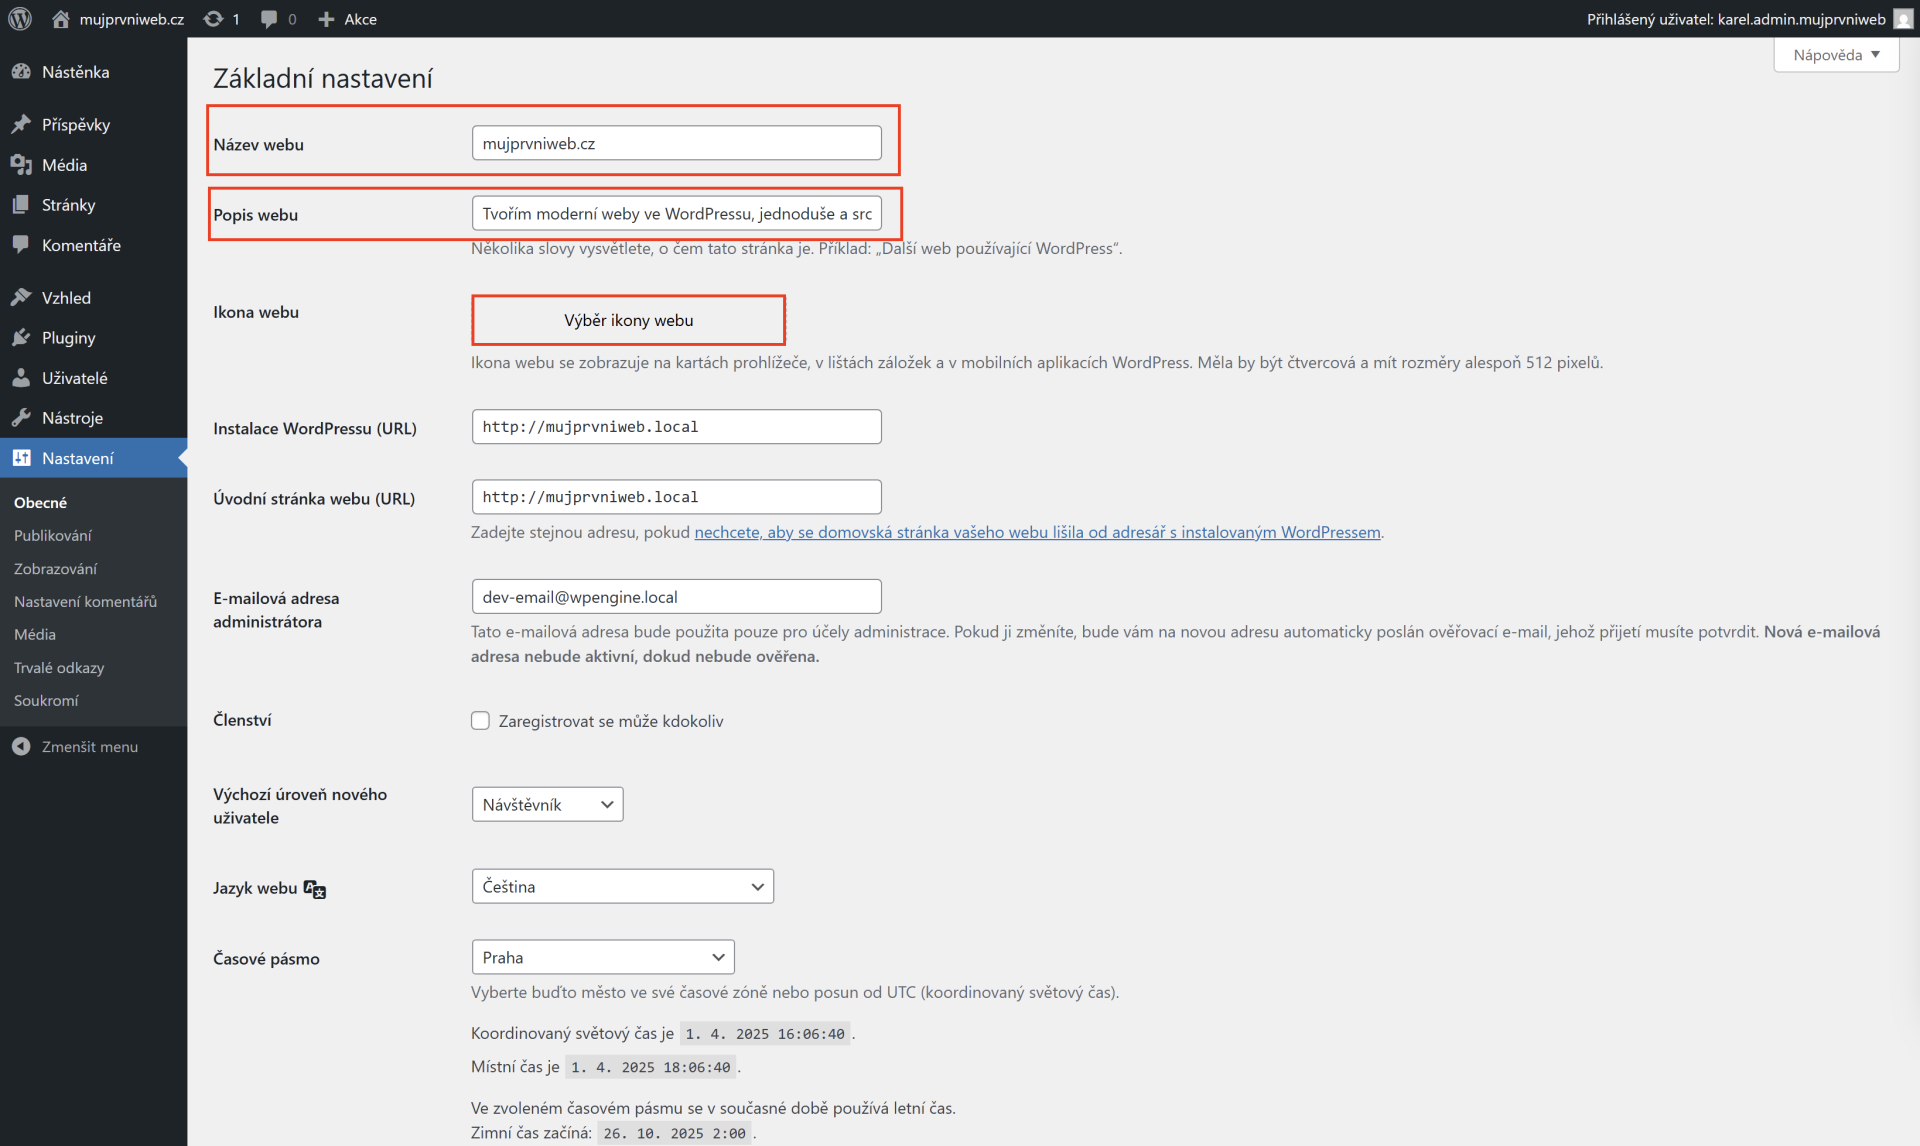Open comments via the speech bubble toolbar icon
The image size is (1920, 1146).
coord(268,18)
